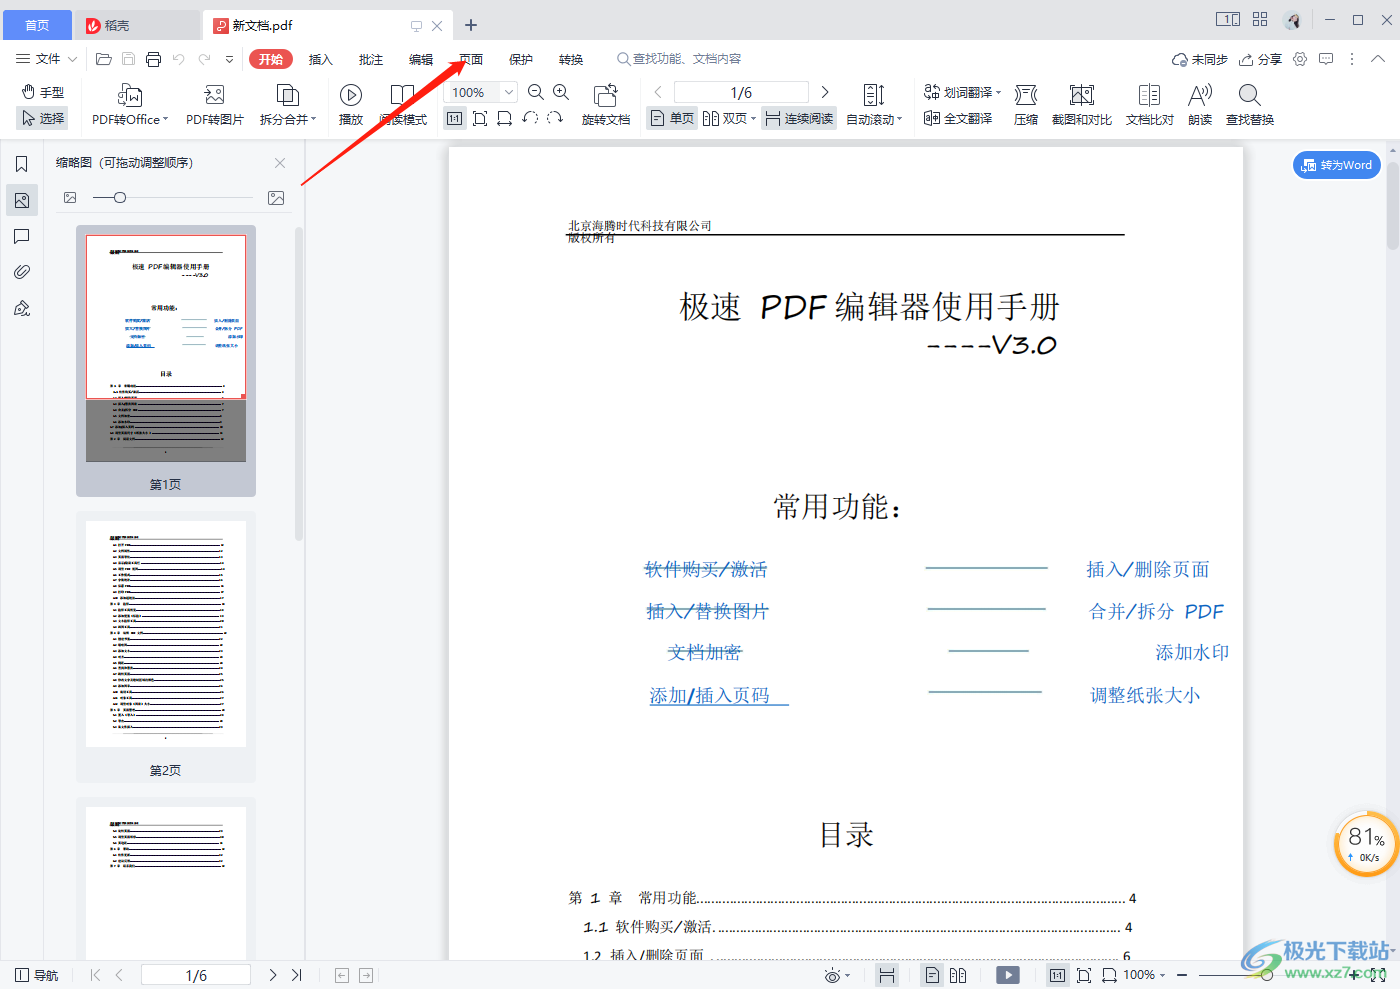Toggle 导航 navigation pane in status bar
The image size is (1400, 989).
pos(37,975)
